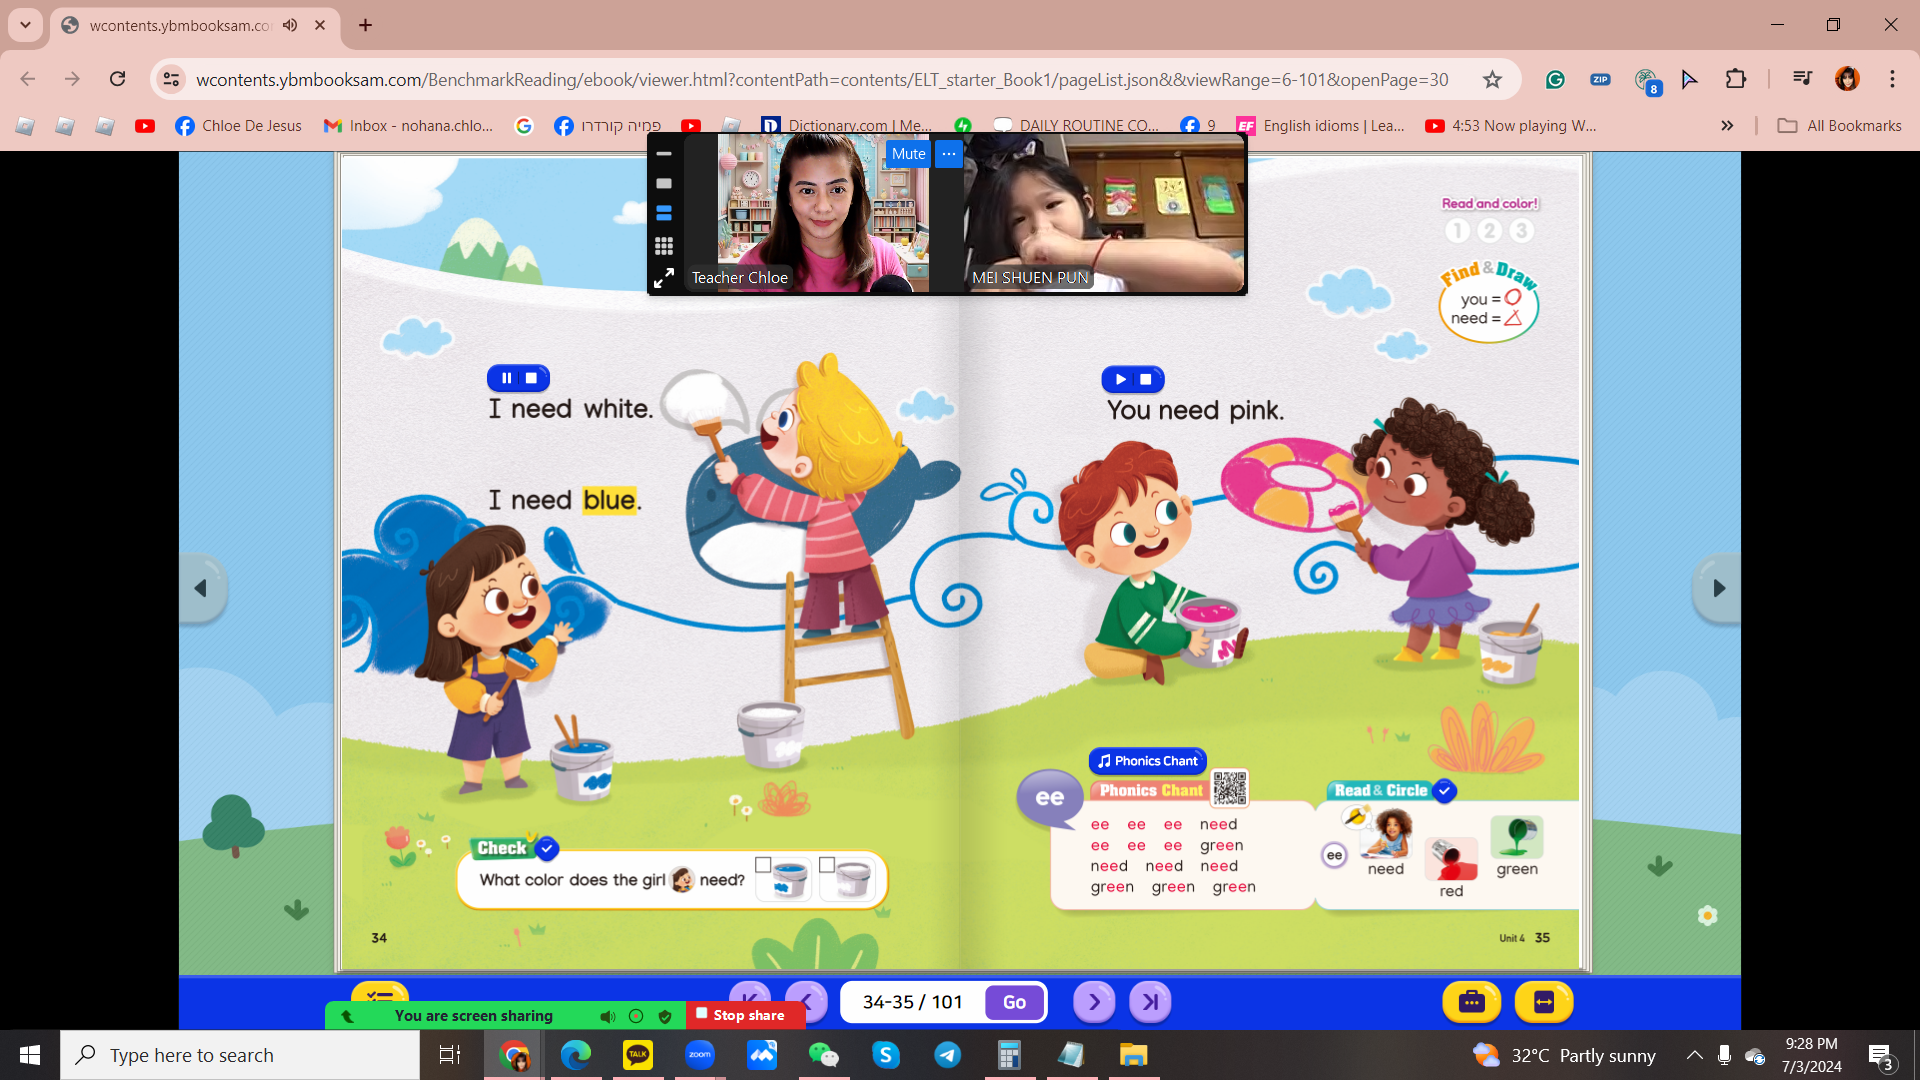Go to the previous spread arrow on left

(x=201, y=588)
